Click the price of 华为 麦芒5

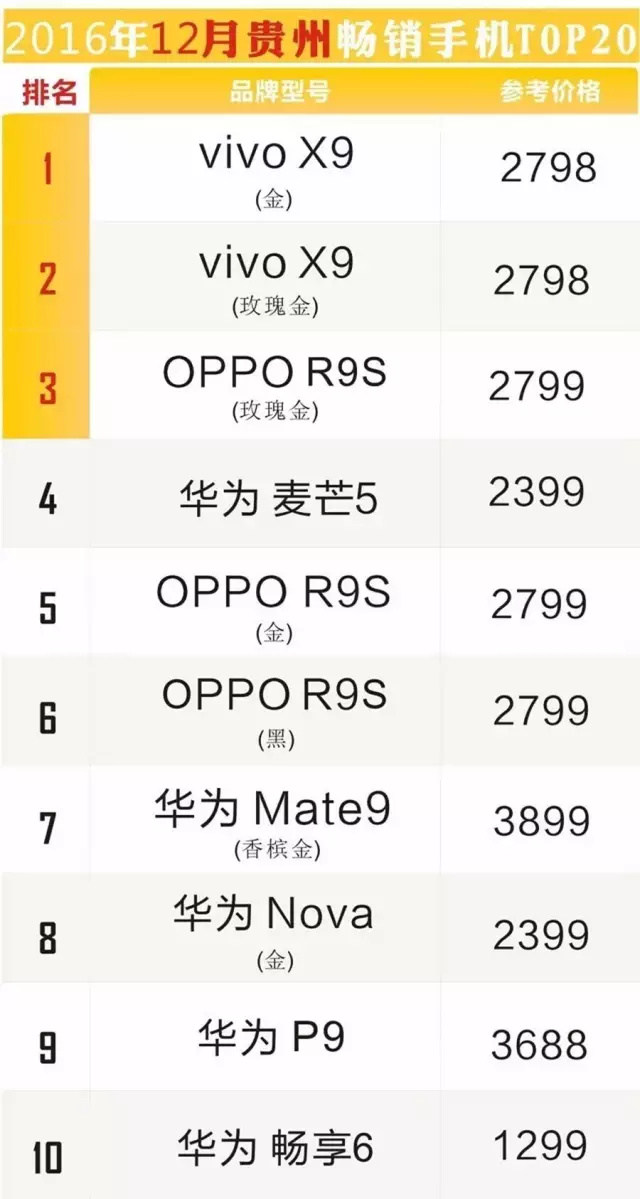[x=537, y=491]
